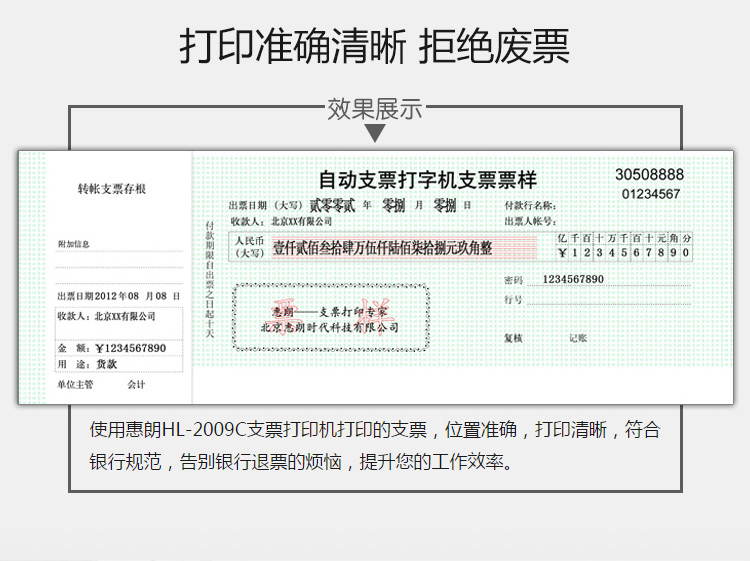Click the check number 30508888
Image resolution: width=750 pixels, height=561 pixels.
click(650, 175)
